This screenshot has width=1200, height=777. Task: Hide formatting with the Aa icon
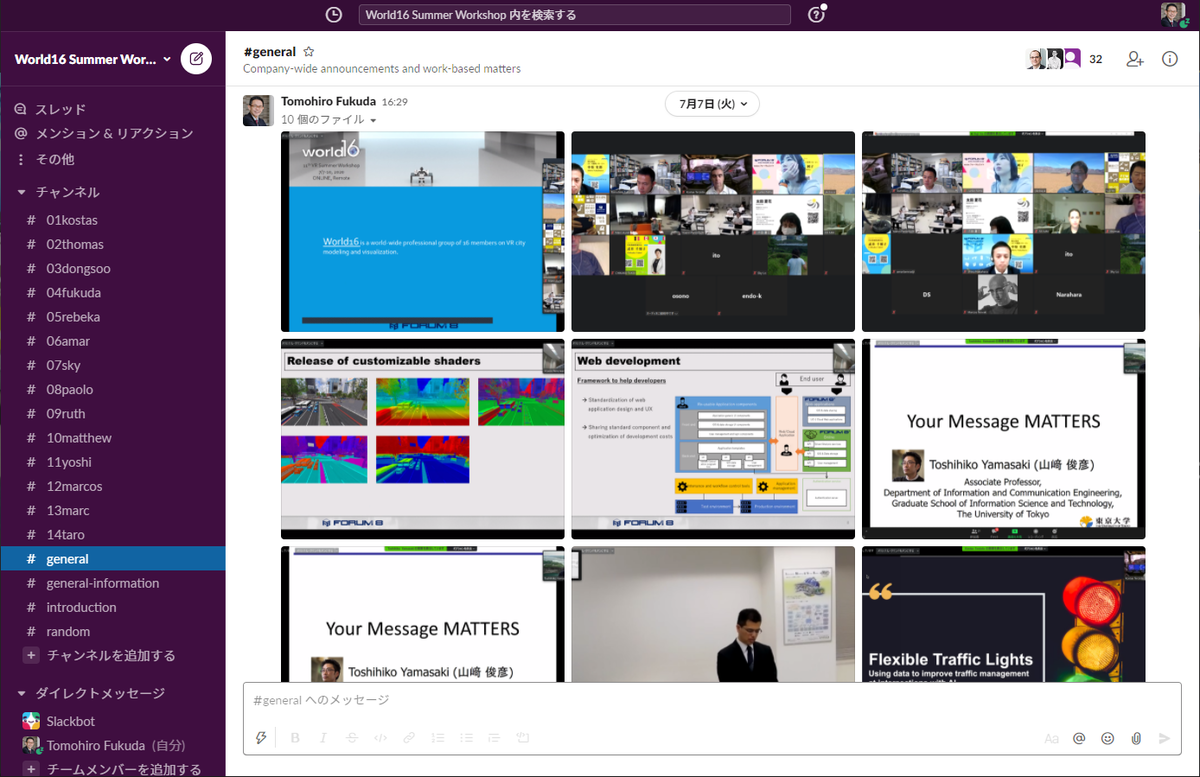(x=1051, y=738)
